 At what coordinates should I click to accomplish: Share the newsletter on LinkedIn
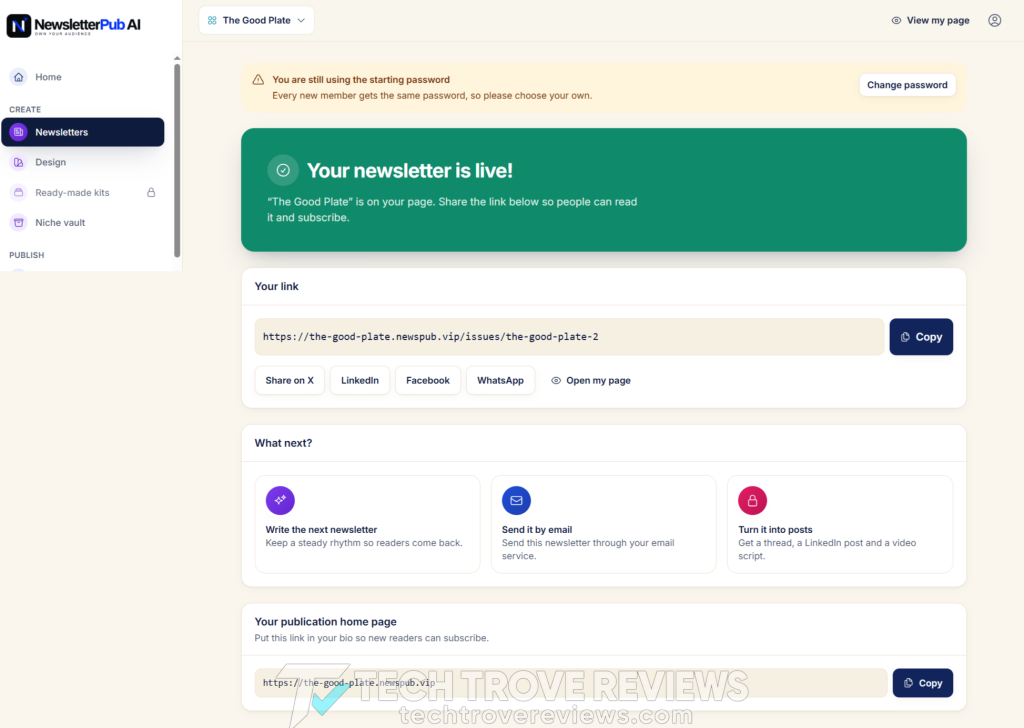point(360,381)
